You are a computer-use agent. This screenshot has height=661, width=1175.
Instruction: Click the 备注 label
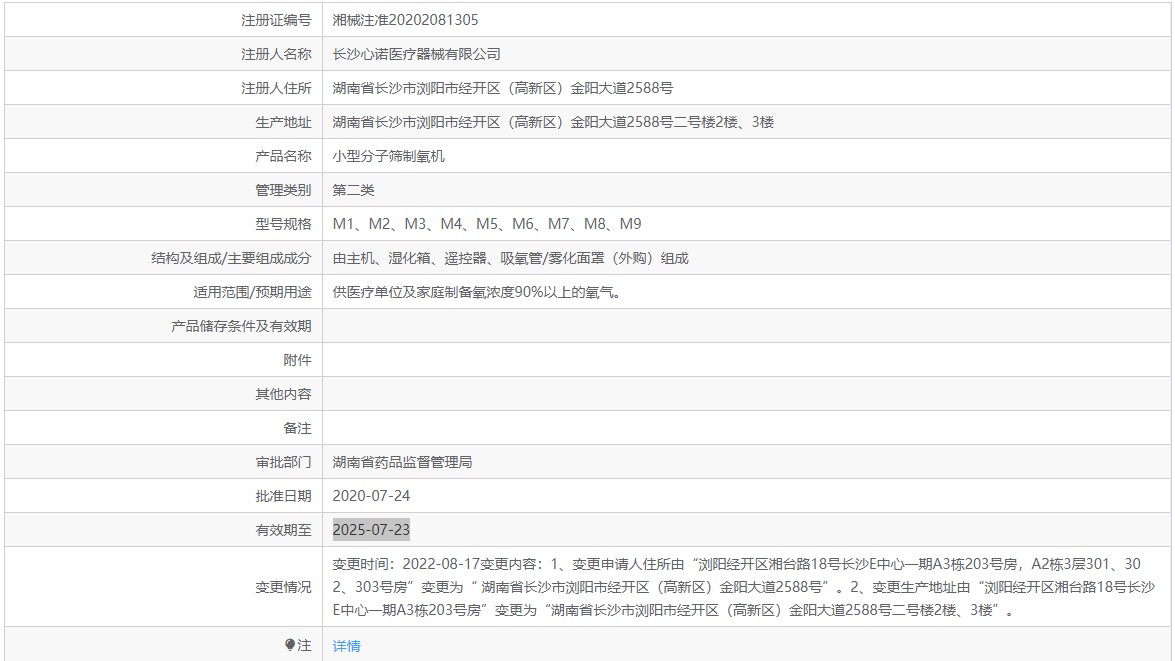pos(297,428)
